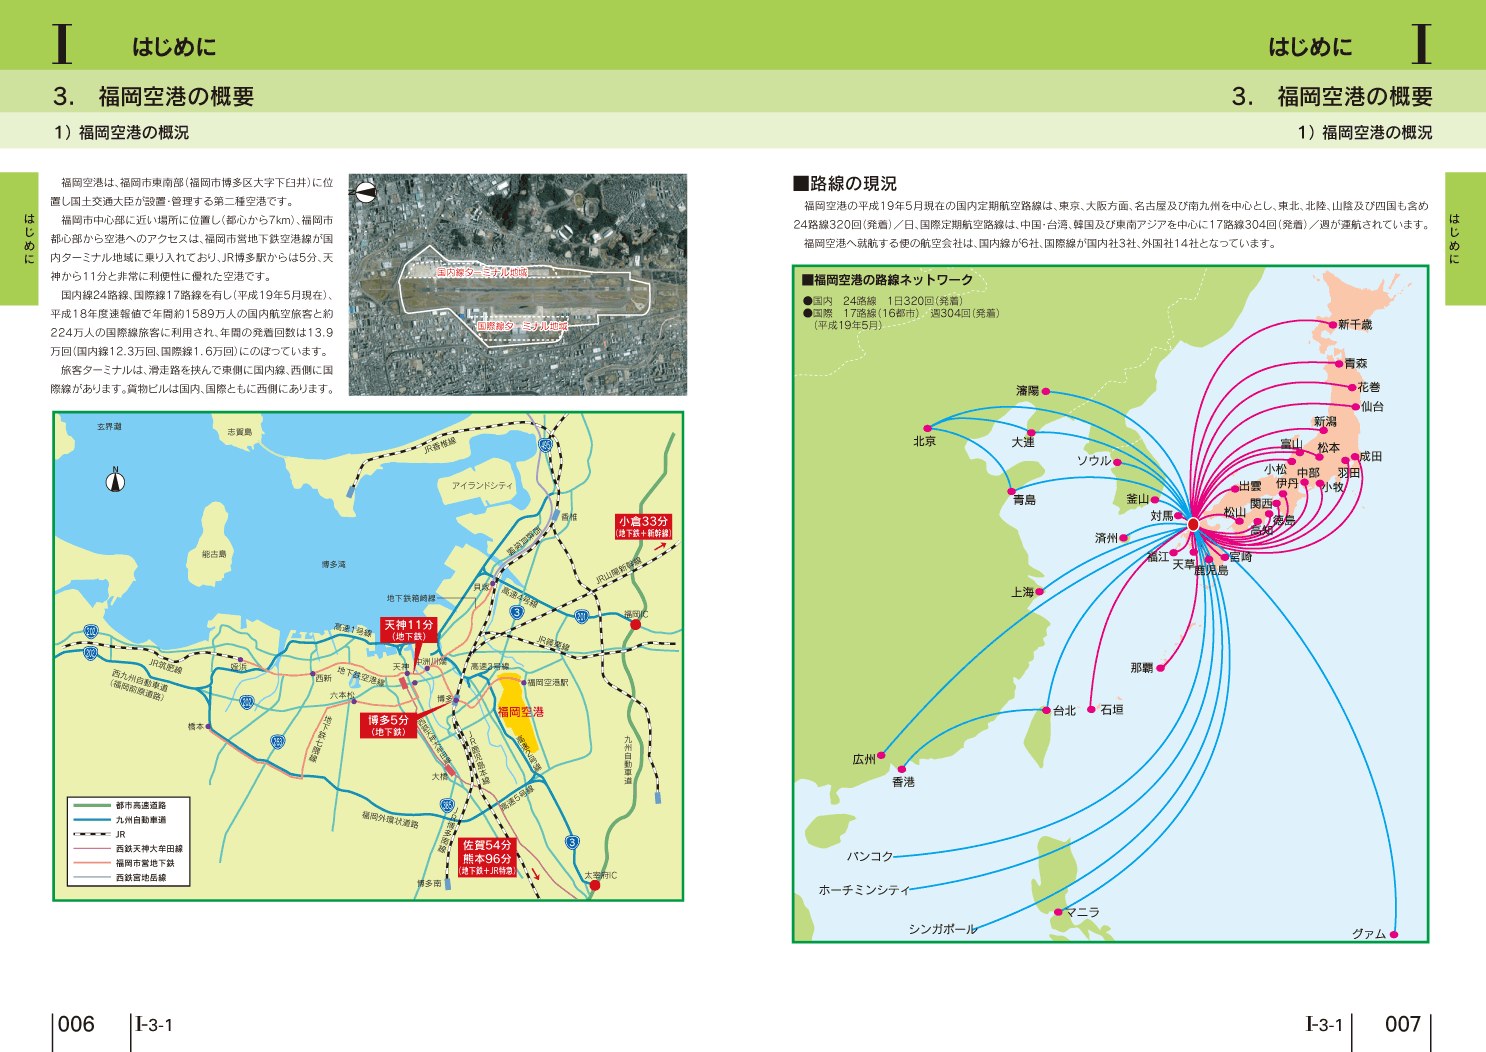The height and width of the screenshot is (1052, 1486).
Task: Click the 新千歳 destination label
Action: pos(1355,324)
